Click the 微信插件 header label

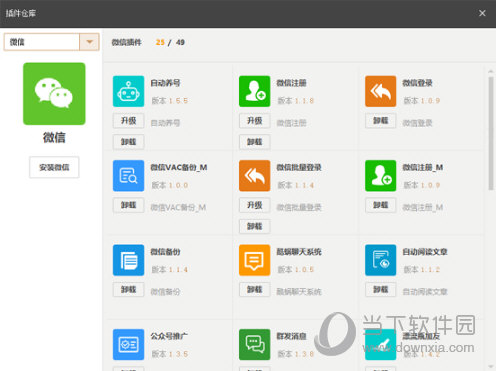coord(126,42)
